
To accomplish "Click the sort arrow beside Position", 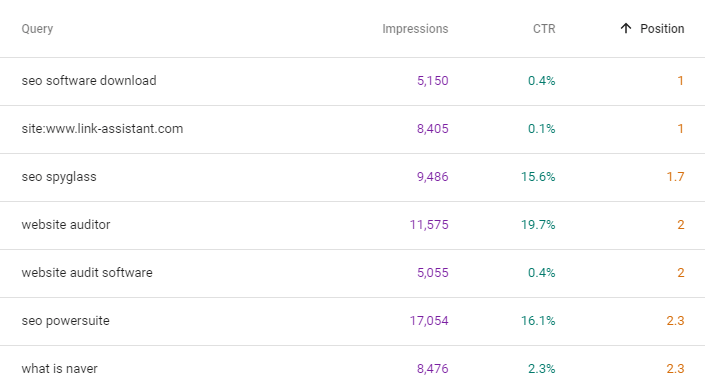I will 625,29.
